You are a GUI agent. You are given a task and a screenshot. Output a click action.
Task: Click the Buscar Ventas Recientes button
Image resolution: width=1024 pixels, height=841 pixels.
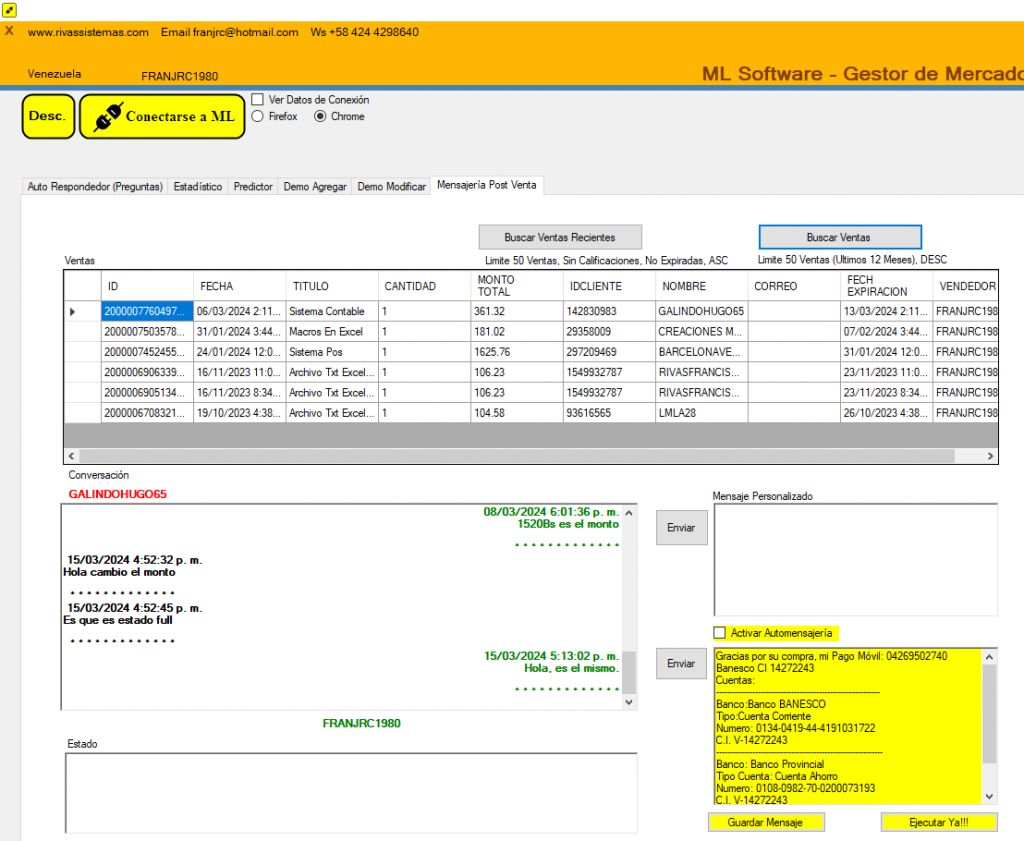tap(559, 237)
